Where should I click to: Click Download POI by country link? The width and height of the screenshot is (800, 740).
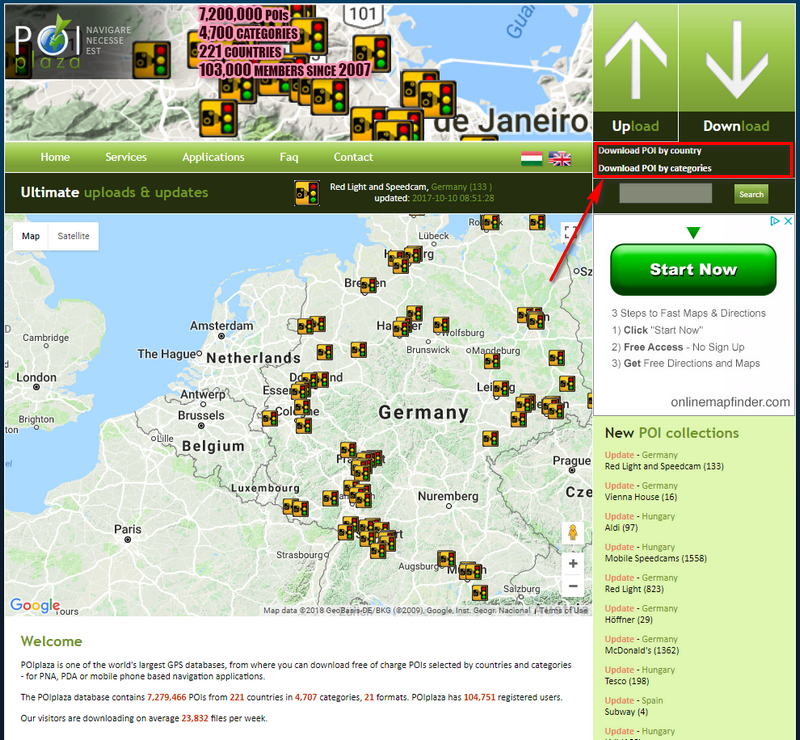pos(649,151)
